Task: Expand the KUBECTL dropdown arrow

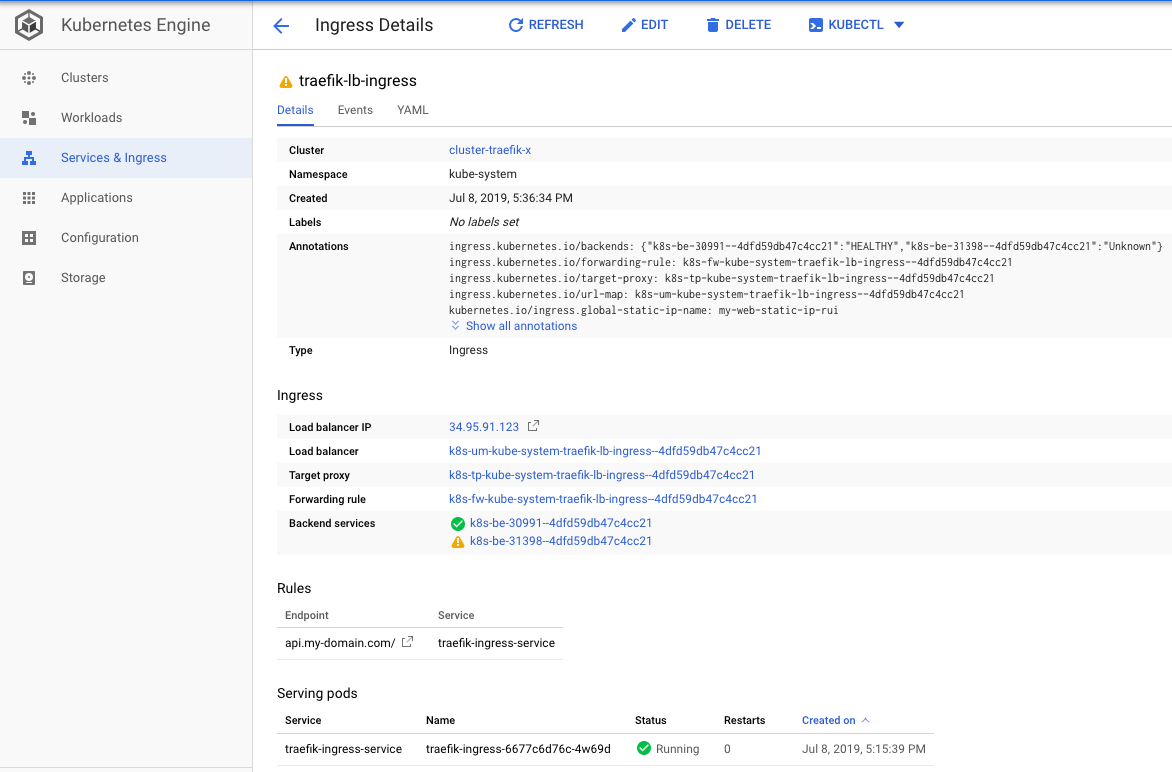Action: [x=899, y=25]
